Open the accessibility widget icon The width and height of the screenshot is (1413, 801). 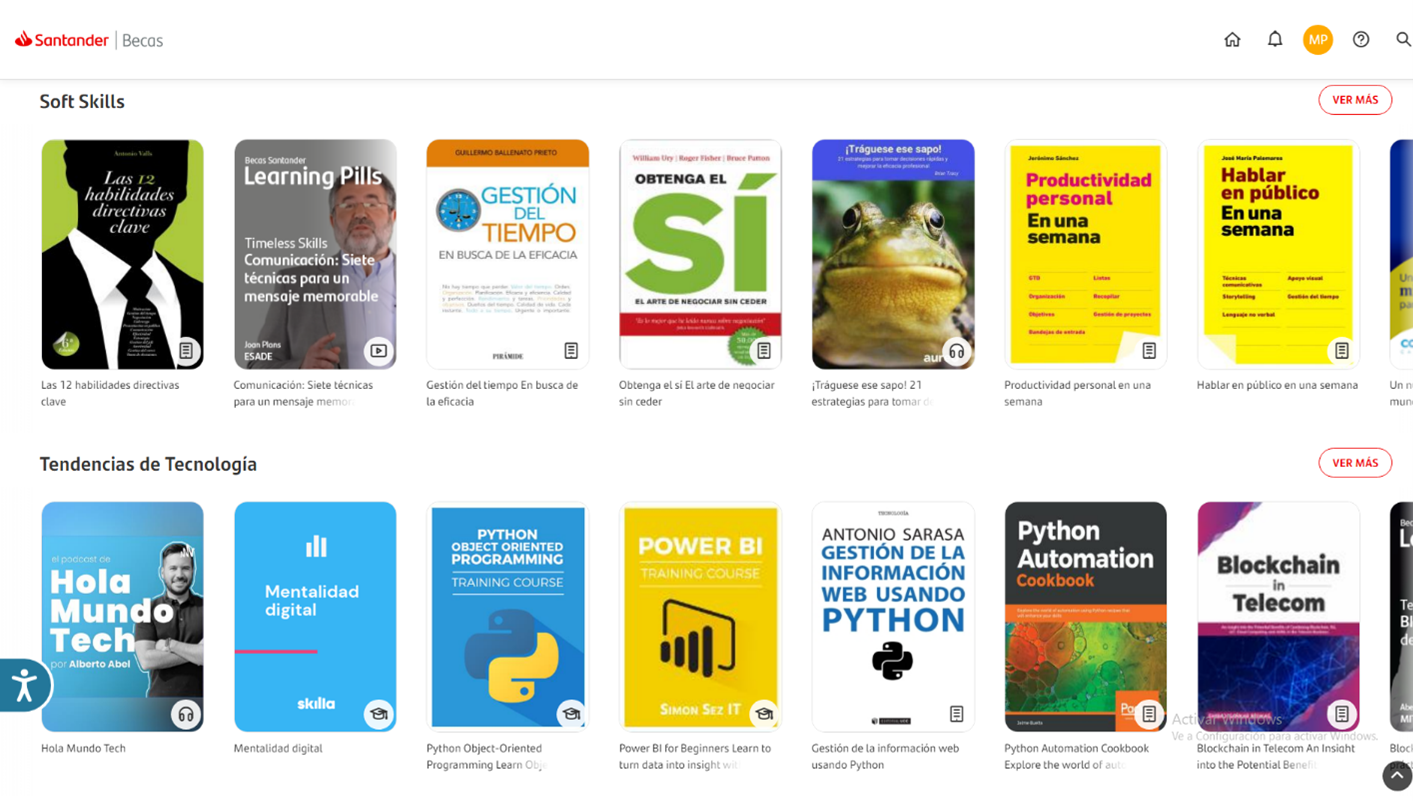pyautogui.click(x=23, y=685)
